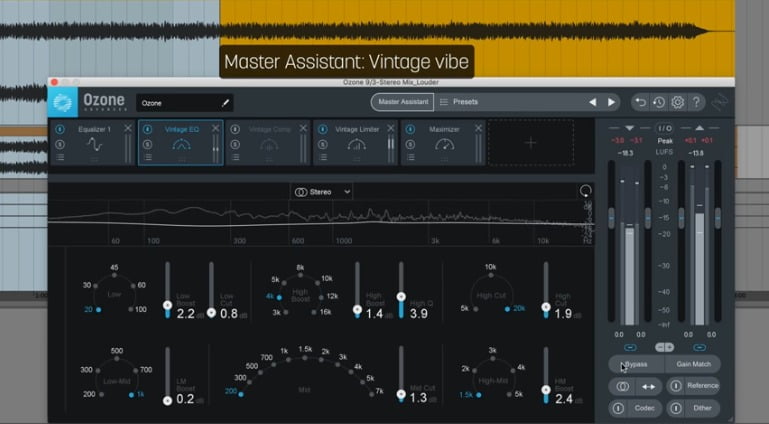
Task: Select the LUFS meter readout label
Action: [665, 152]
